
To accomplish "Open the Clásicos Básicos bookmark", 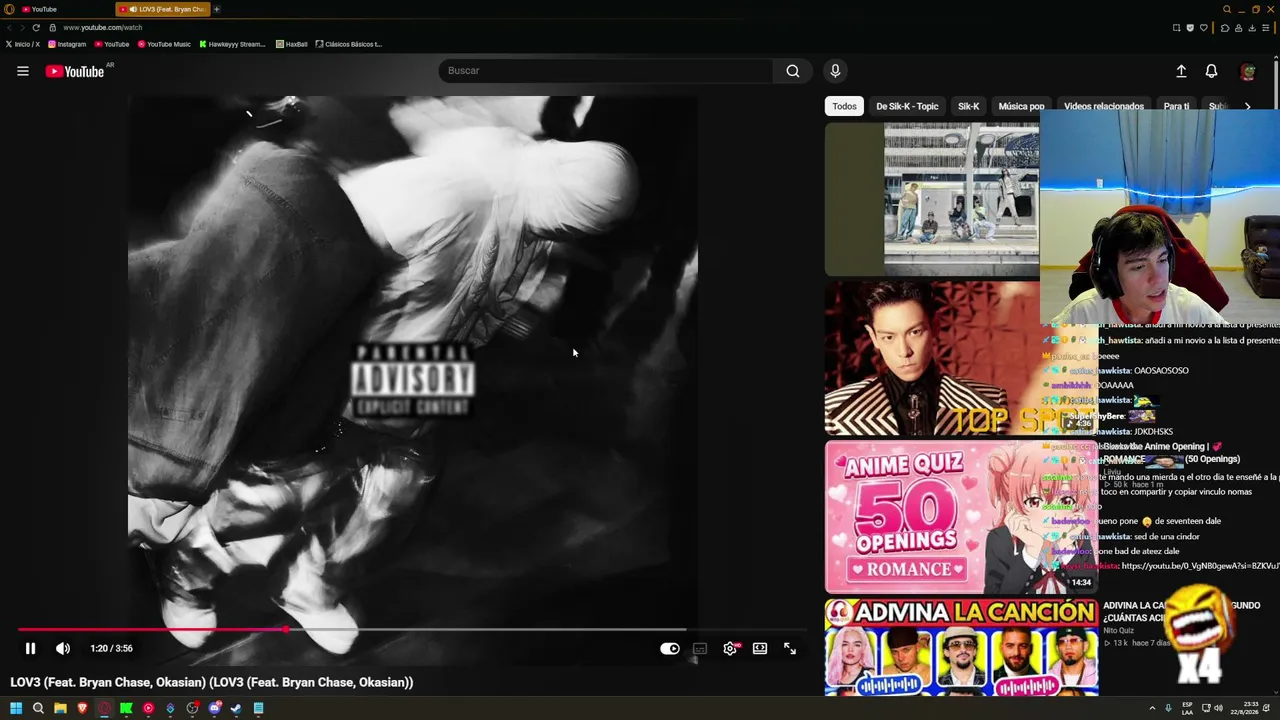I will tap(348, 44).
